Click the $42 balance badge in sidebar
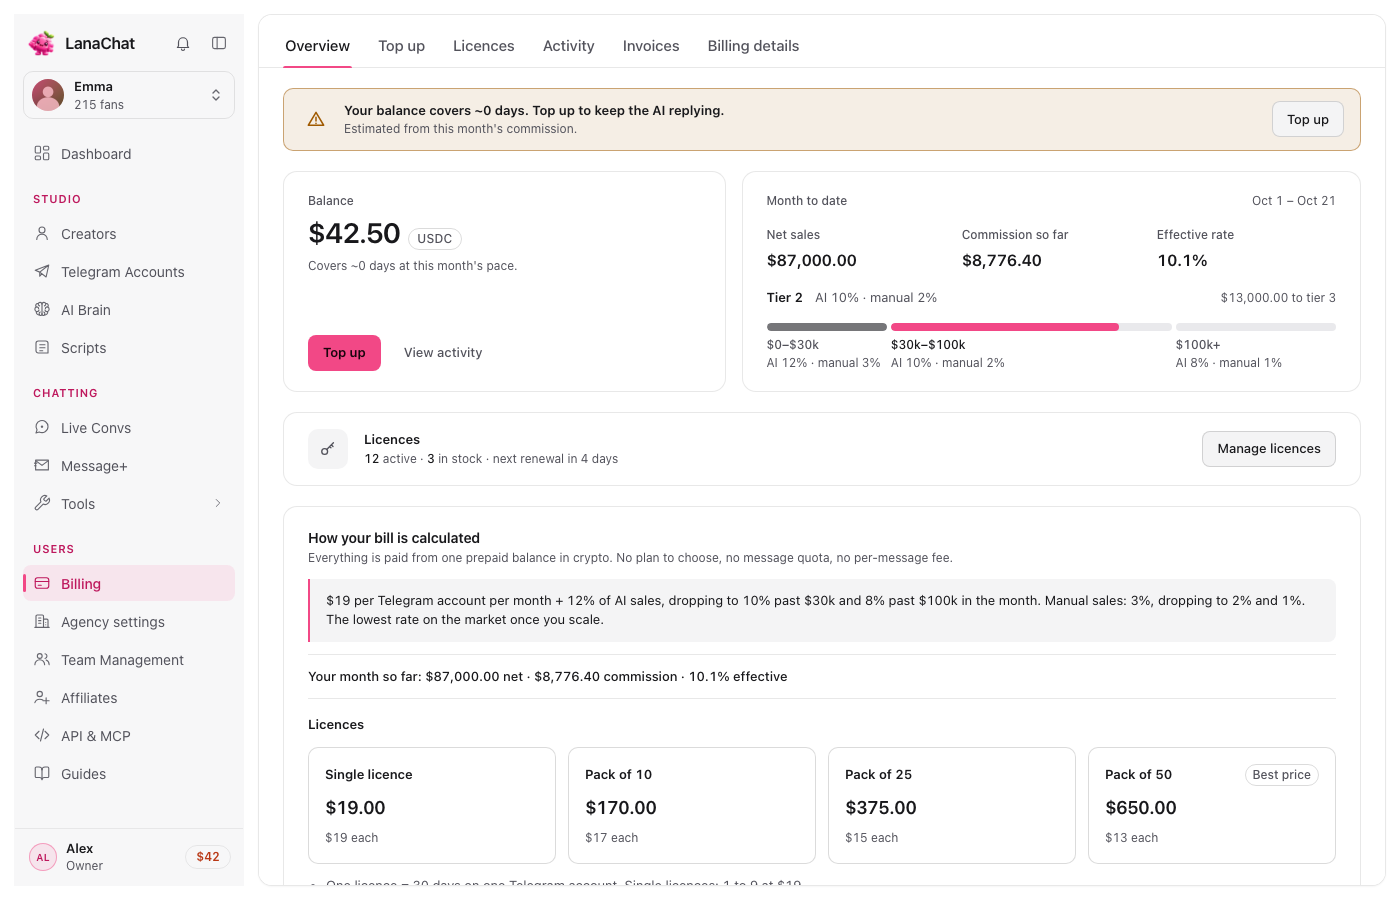 (x=208, y=857)
